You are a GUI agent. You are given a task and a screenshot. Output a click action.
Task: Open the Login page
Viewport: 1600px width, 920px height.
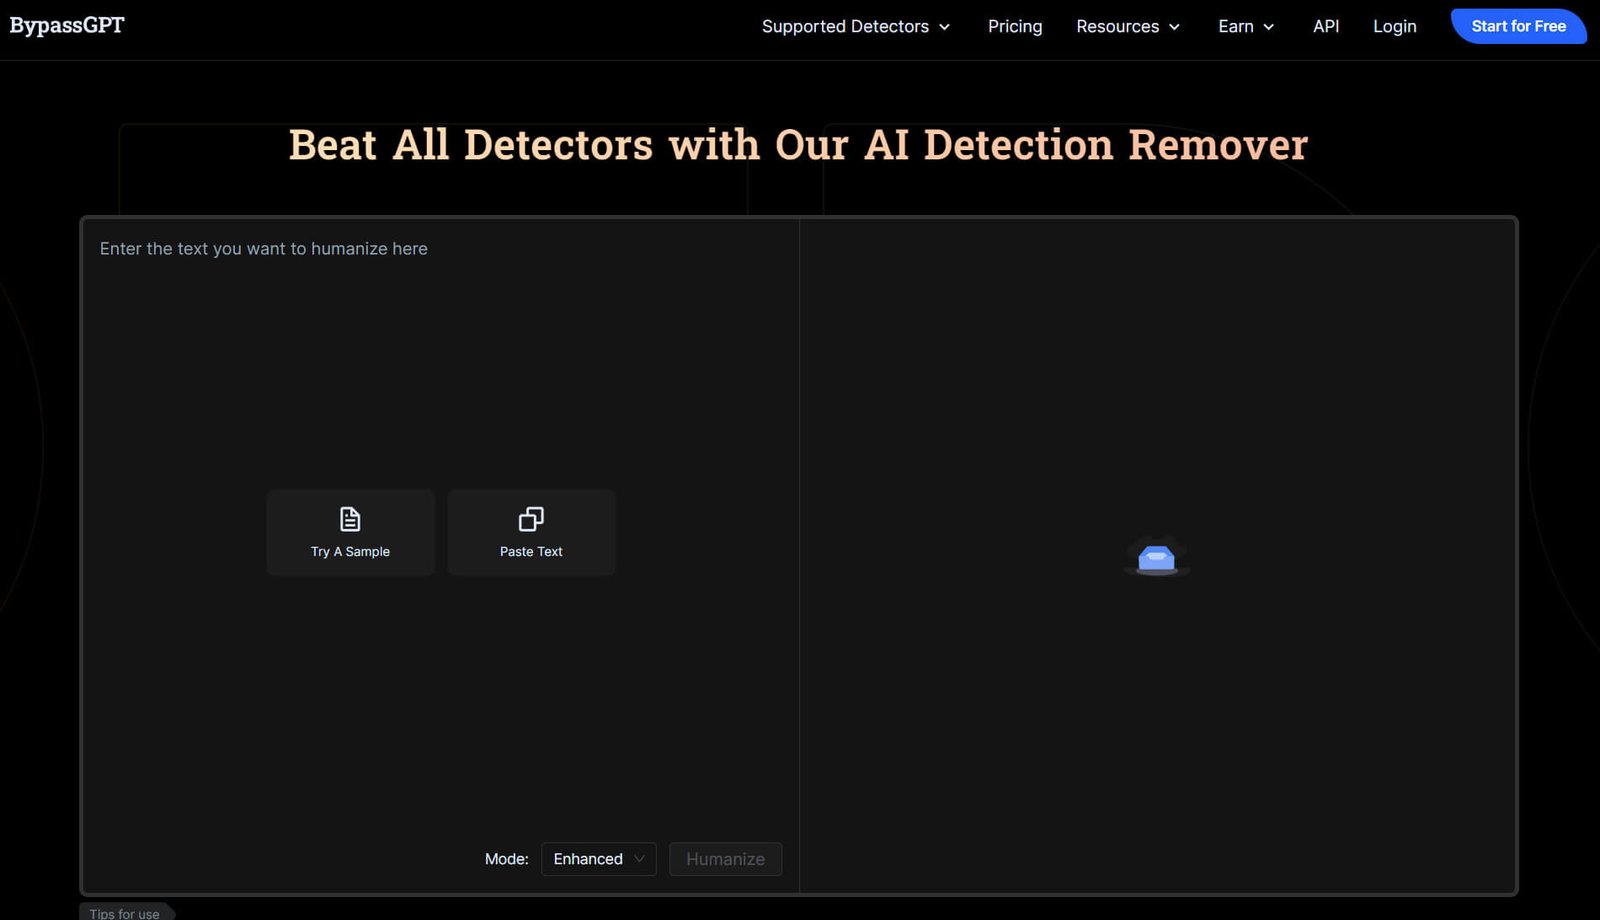pos(1394,26)
